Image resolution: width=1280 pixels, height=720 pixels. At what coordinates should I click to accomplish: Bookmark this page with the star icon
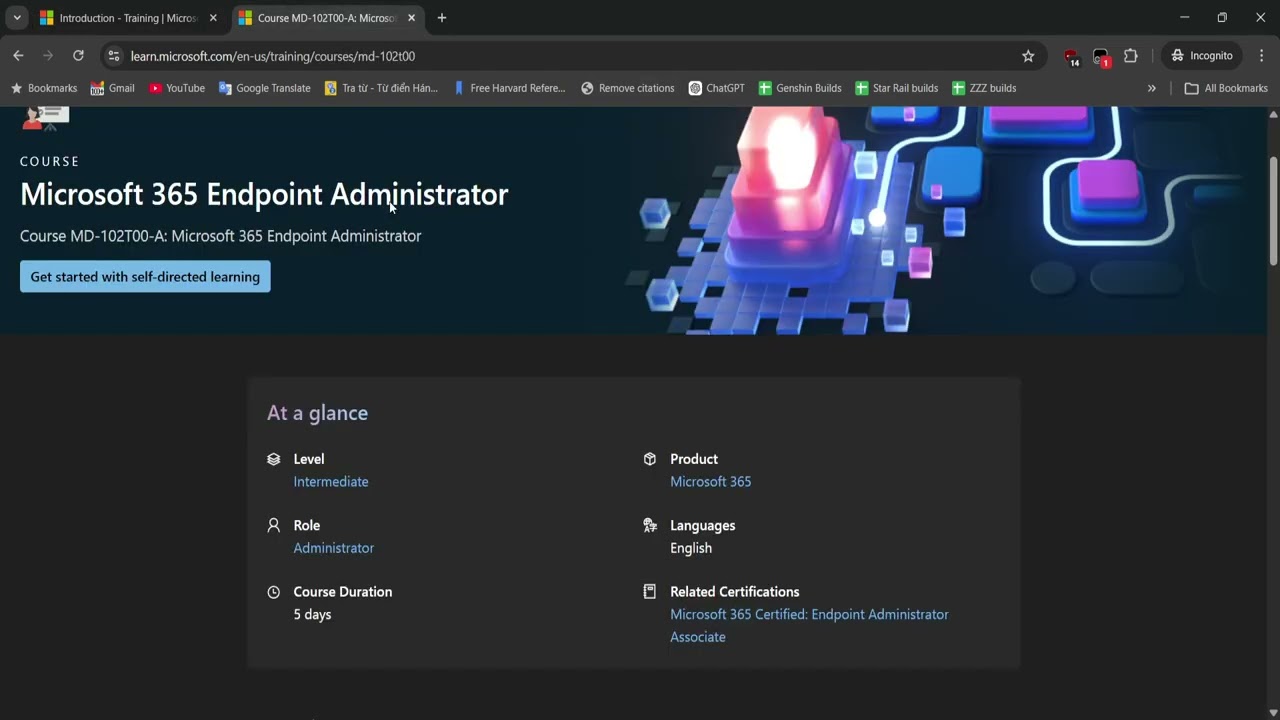(x=1028, y=56)
